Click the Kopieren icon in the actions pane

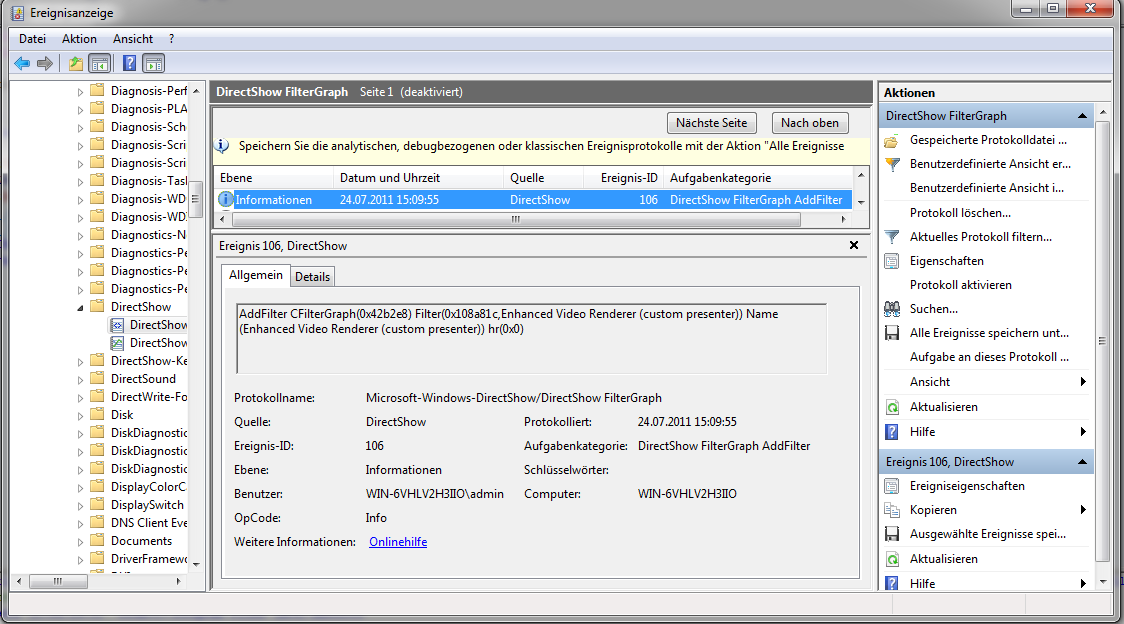pyautogui.click(x=892, y=510)
